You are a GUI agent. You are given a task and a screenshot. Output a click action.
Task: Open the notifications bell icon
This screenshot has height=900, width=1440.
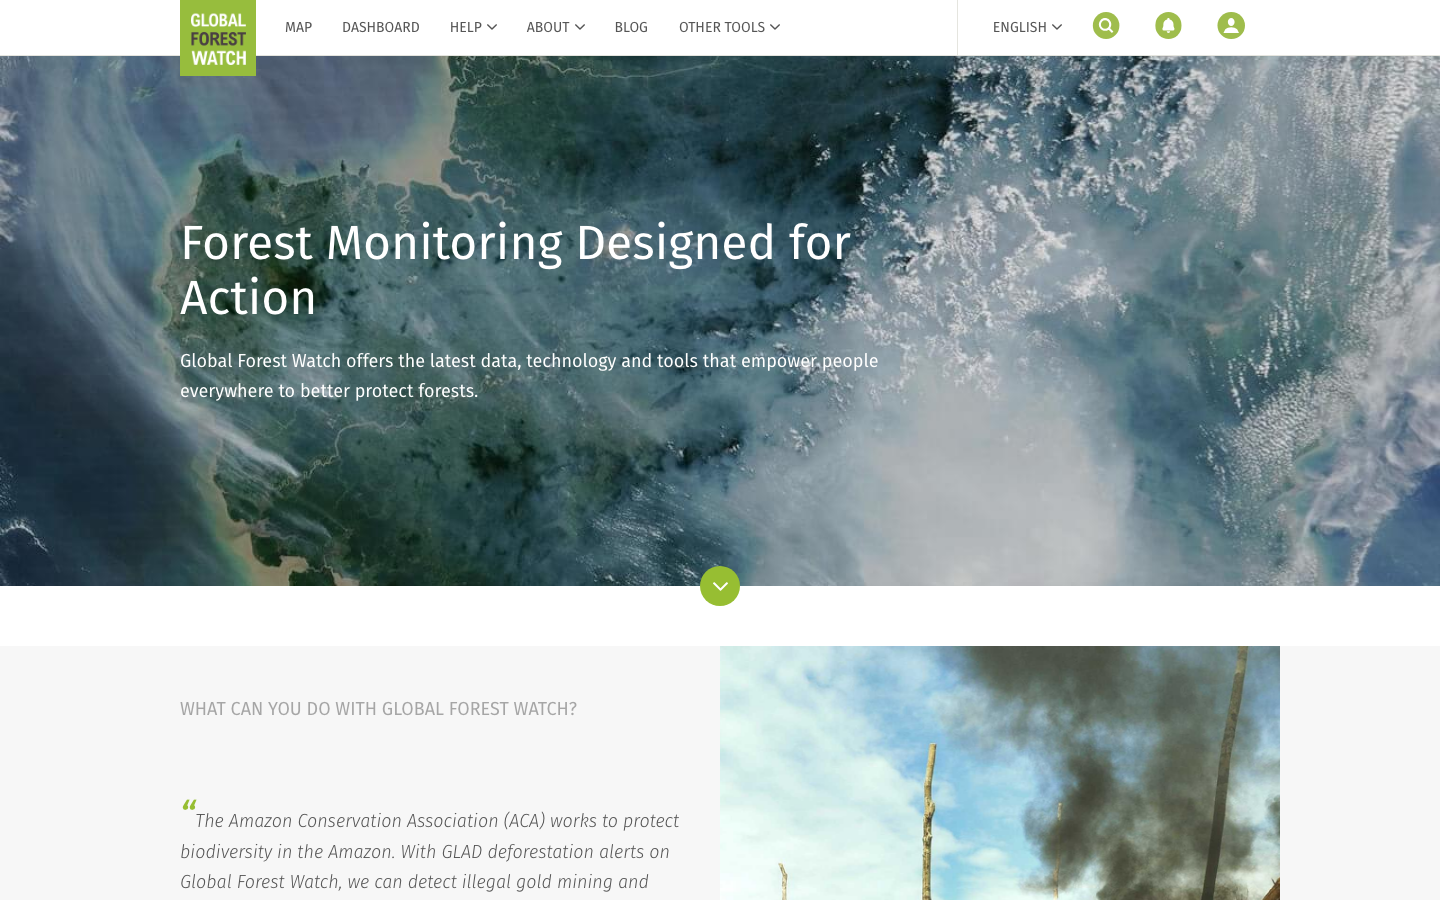pos(1168,26)
